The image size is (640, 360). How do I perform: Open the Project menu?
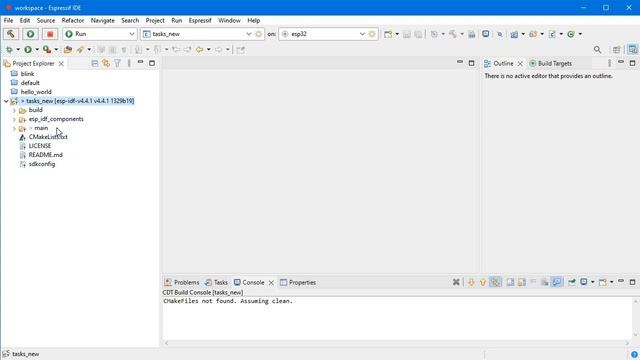155,20
